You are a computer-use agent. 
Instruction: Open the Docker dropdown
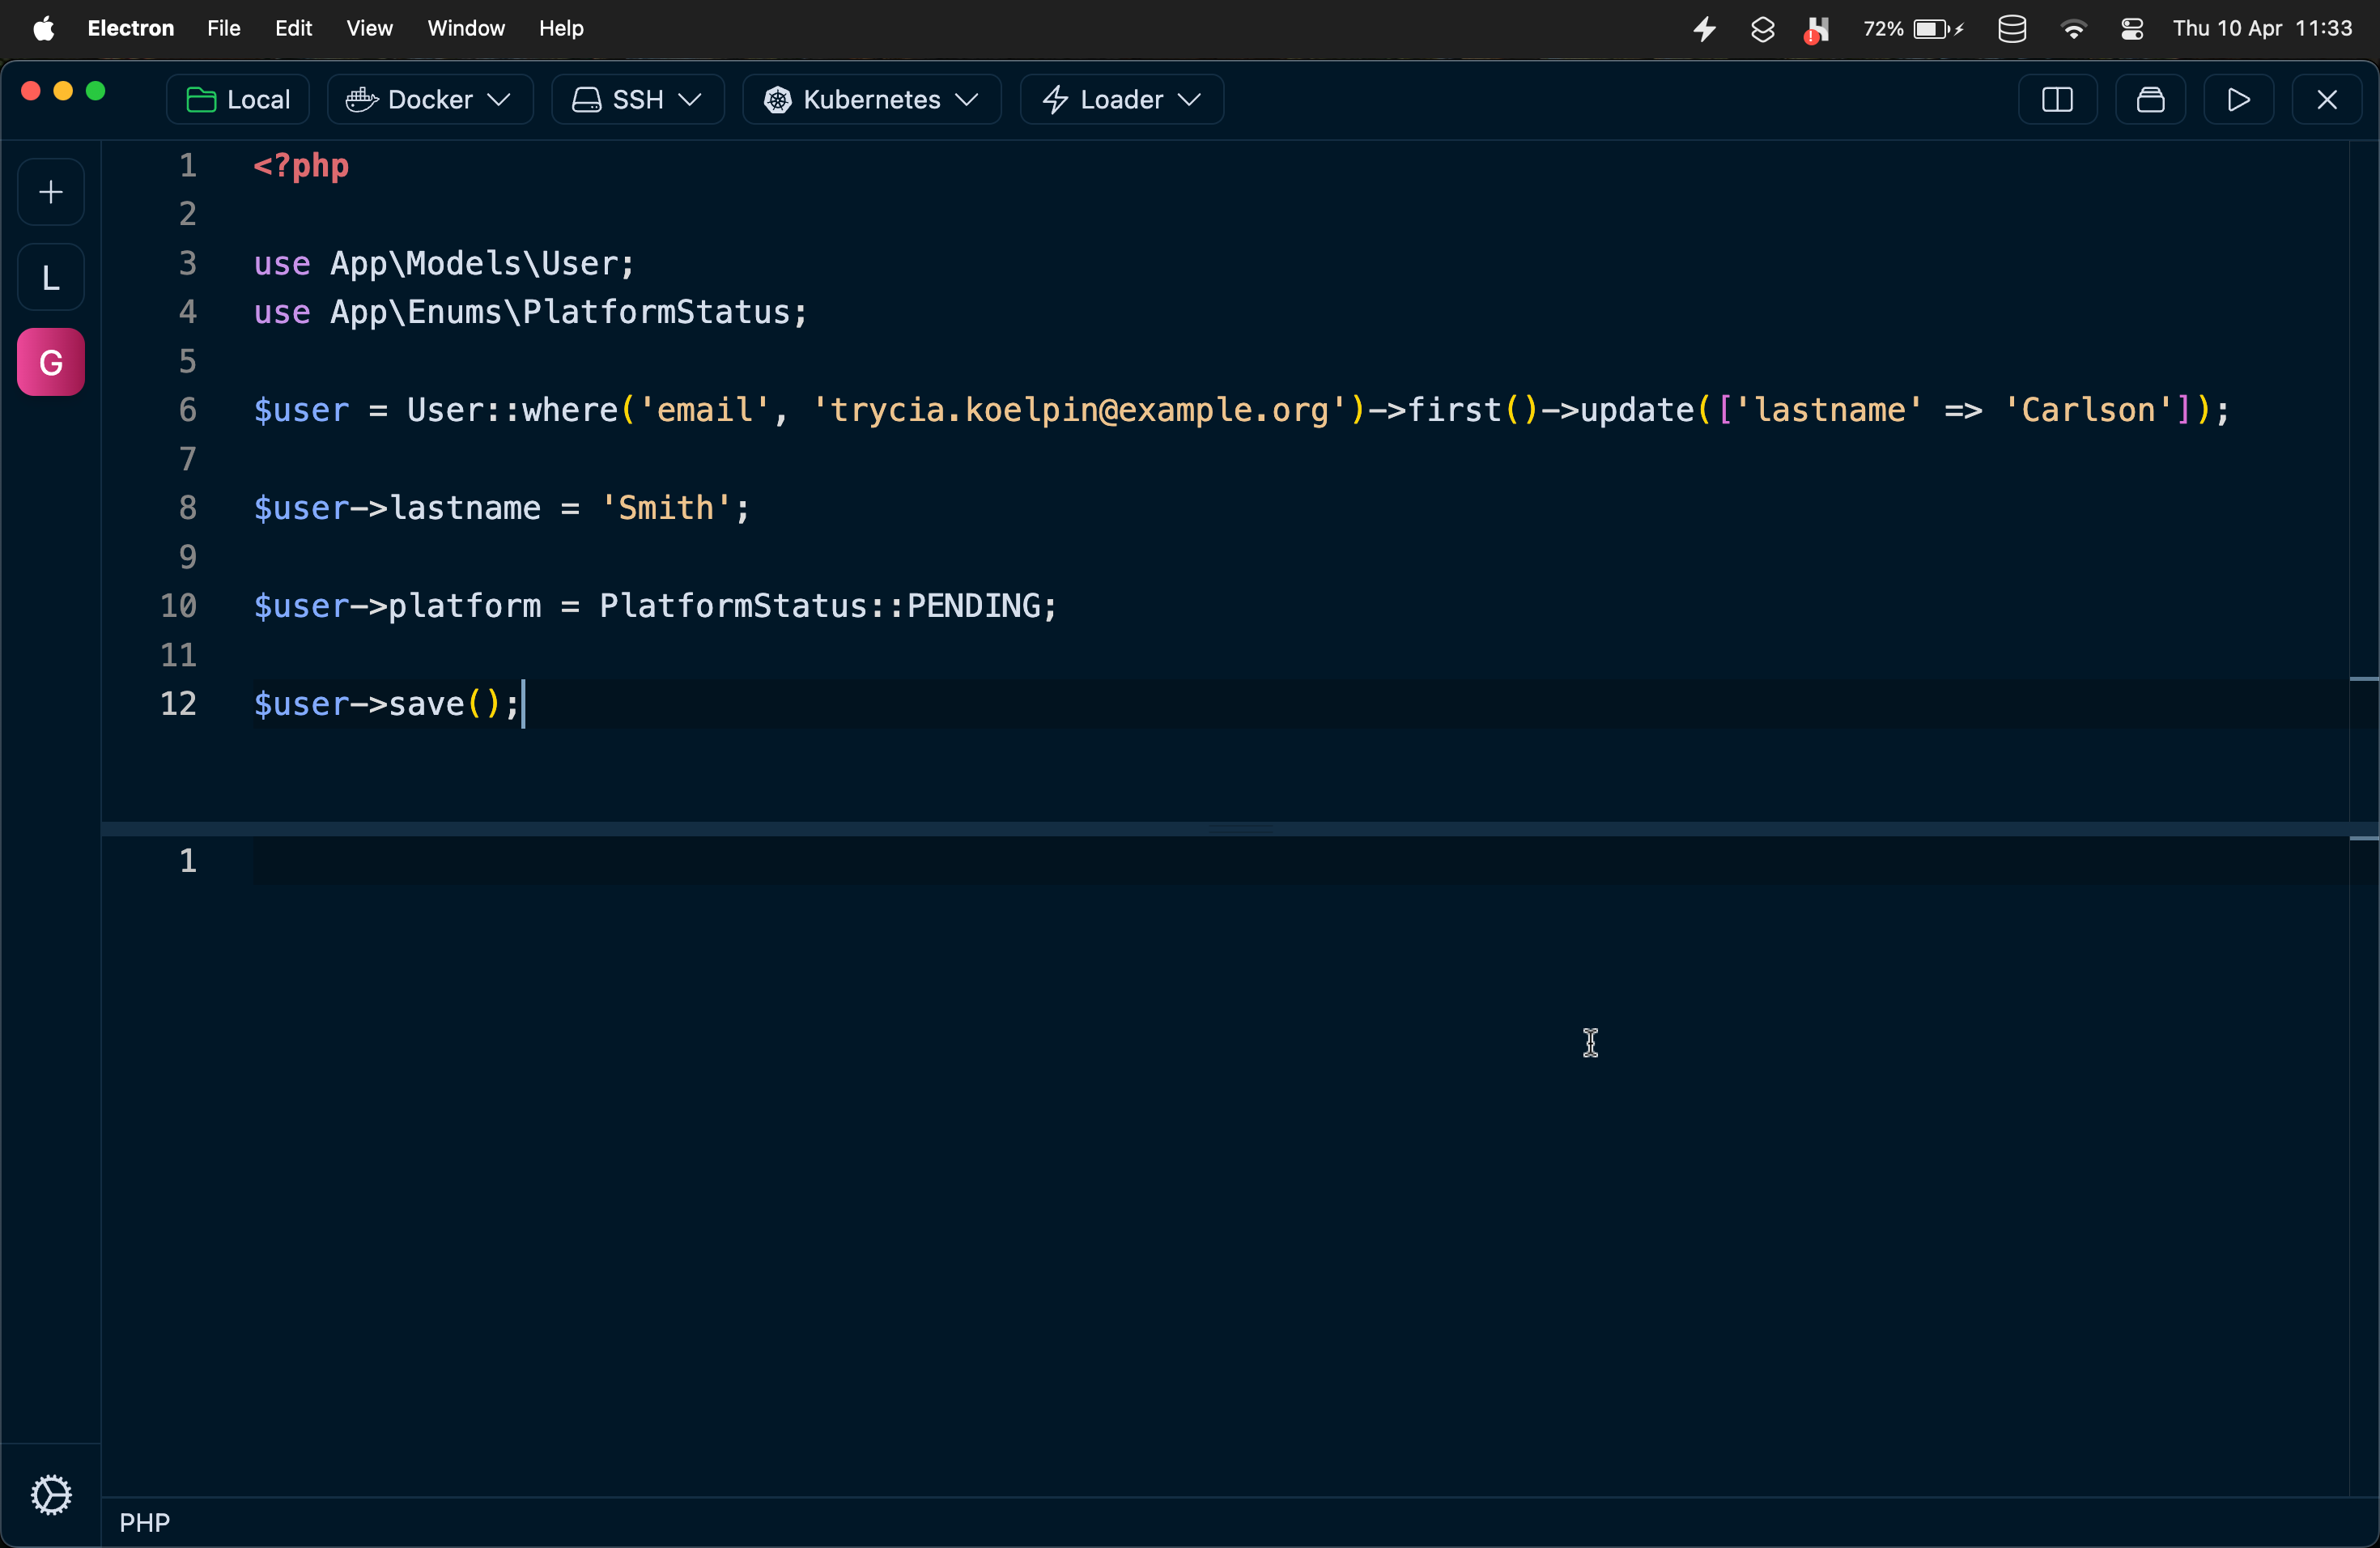click(x=430, y=99)
